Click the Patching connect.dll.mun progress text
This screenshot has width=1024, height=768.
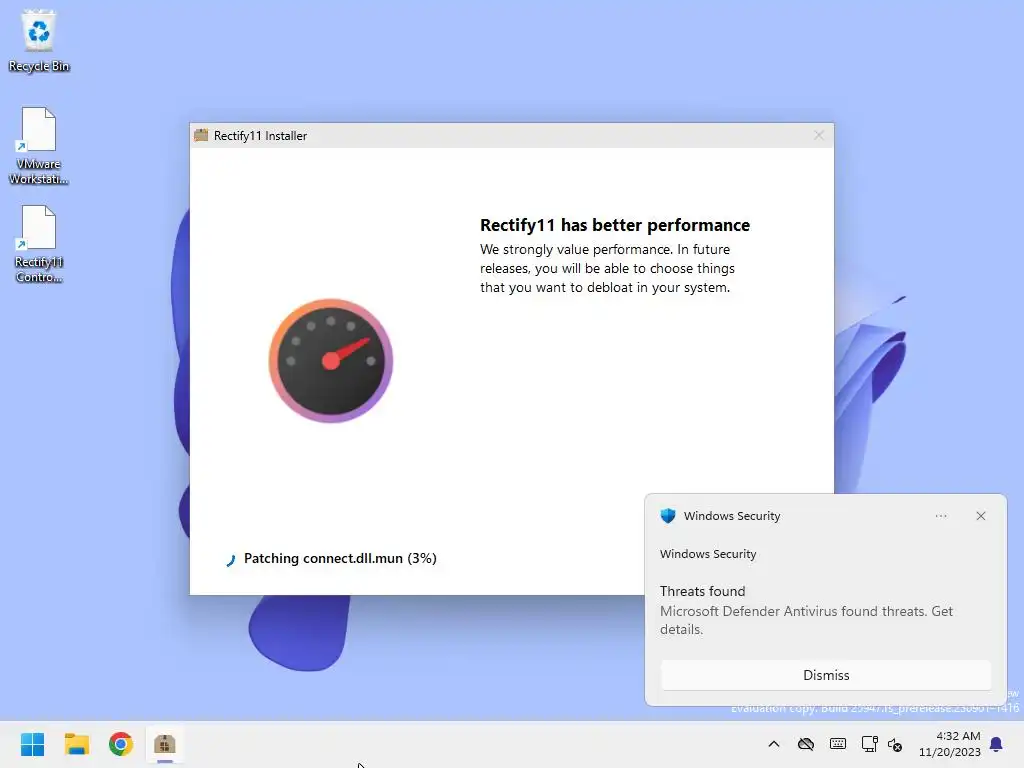(340, 558)
